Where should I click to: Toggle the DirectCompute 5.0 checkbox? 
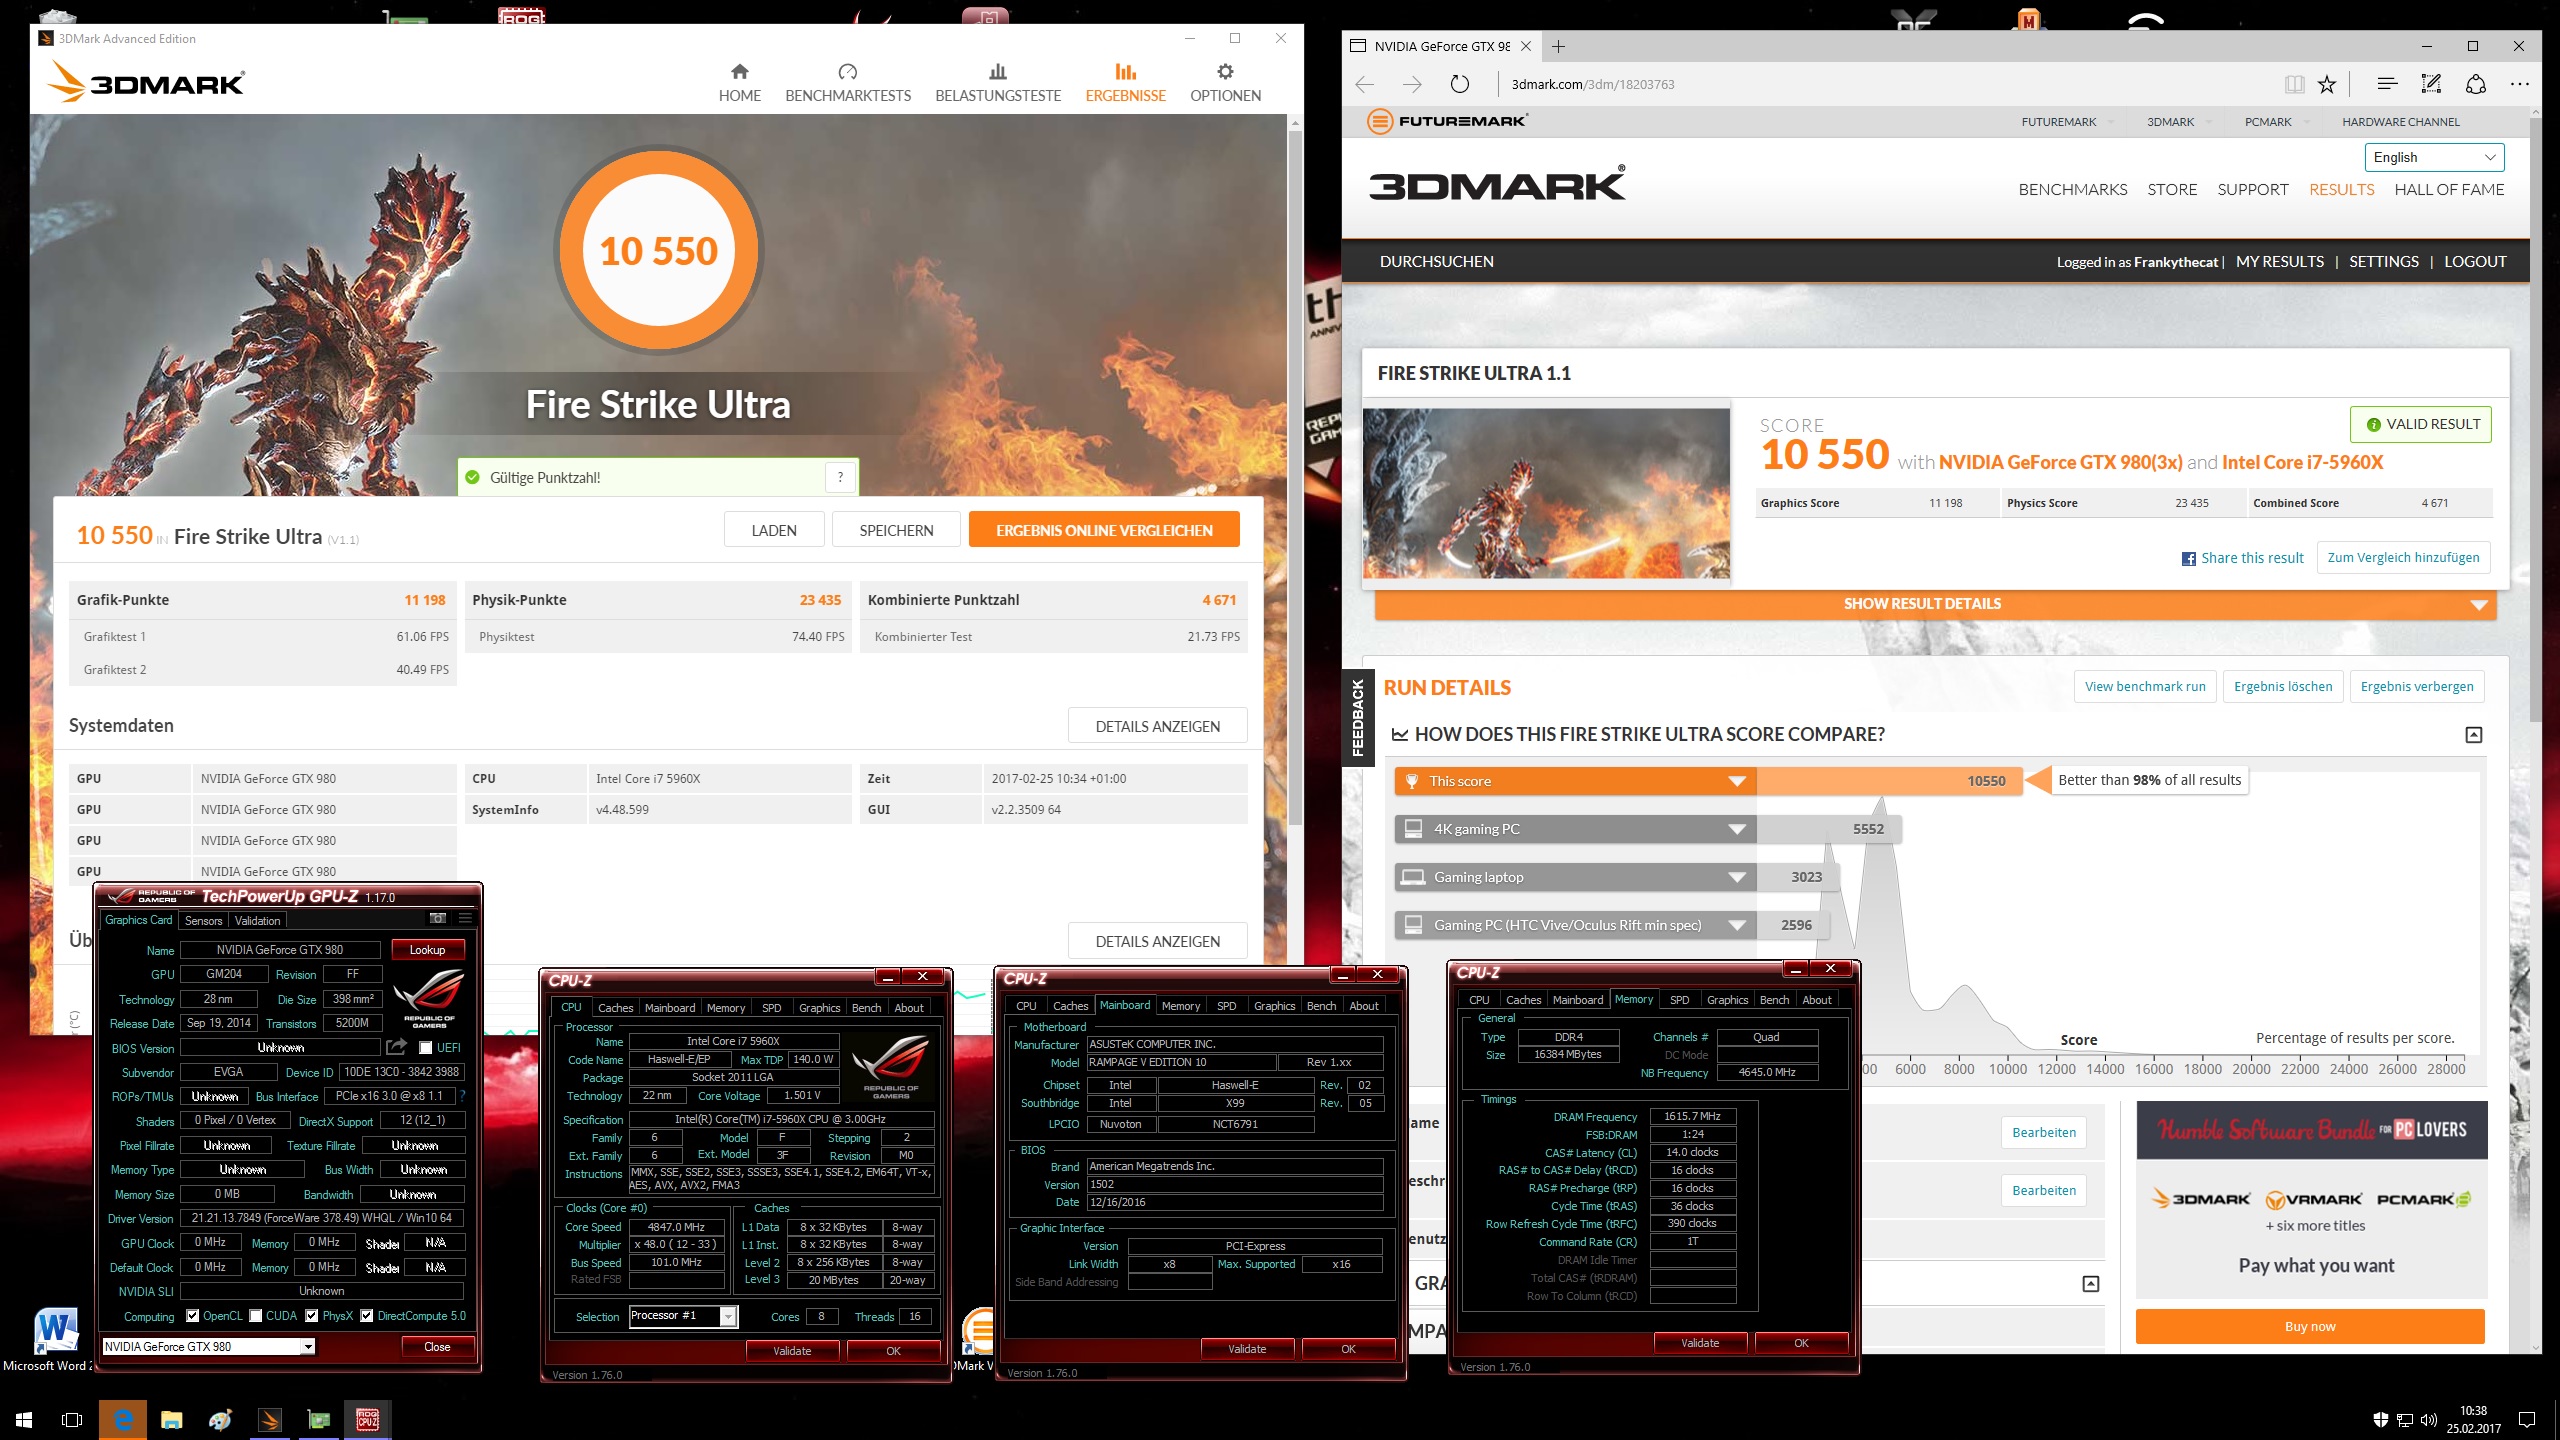[x=367, y=1316]
